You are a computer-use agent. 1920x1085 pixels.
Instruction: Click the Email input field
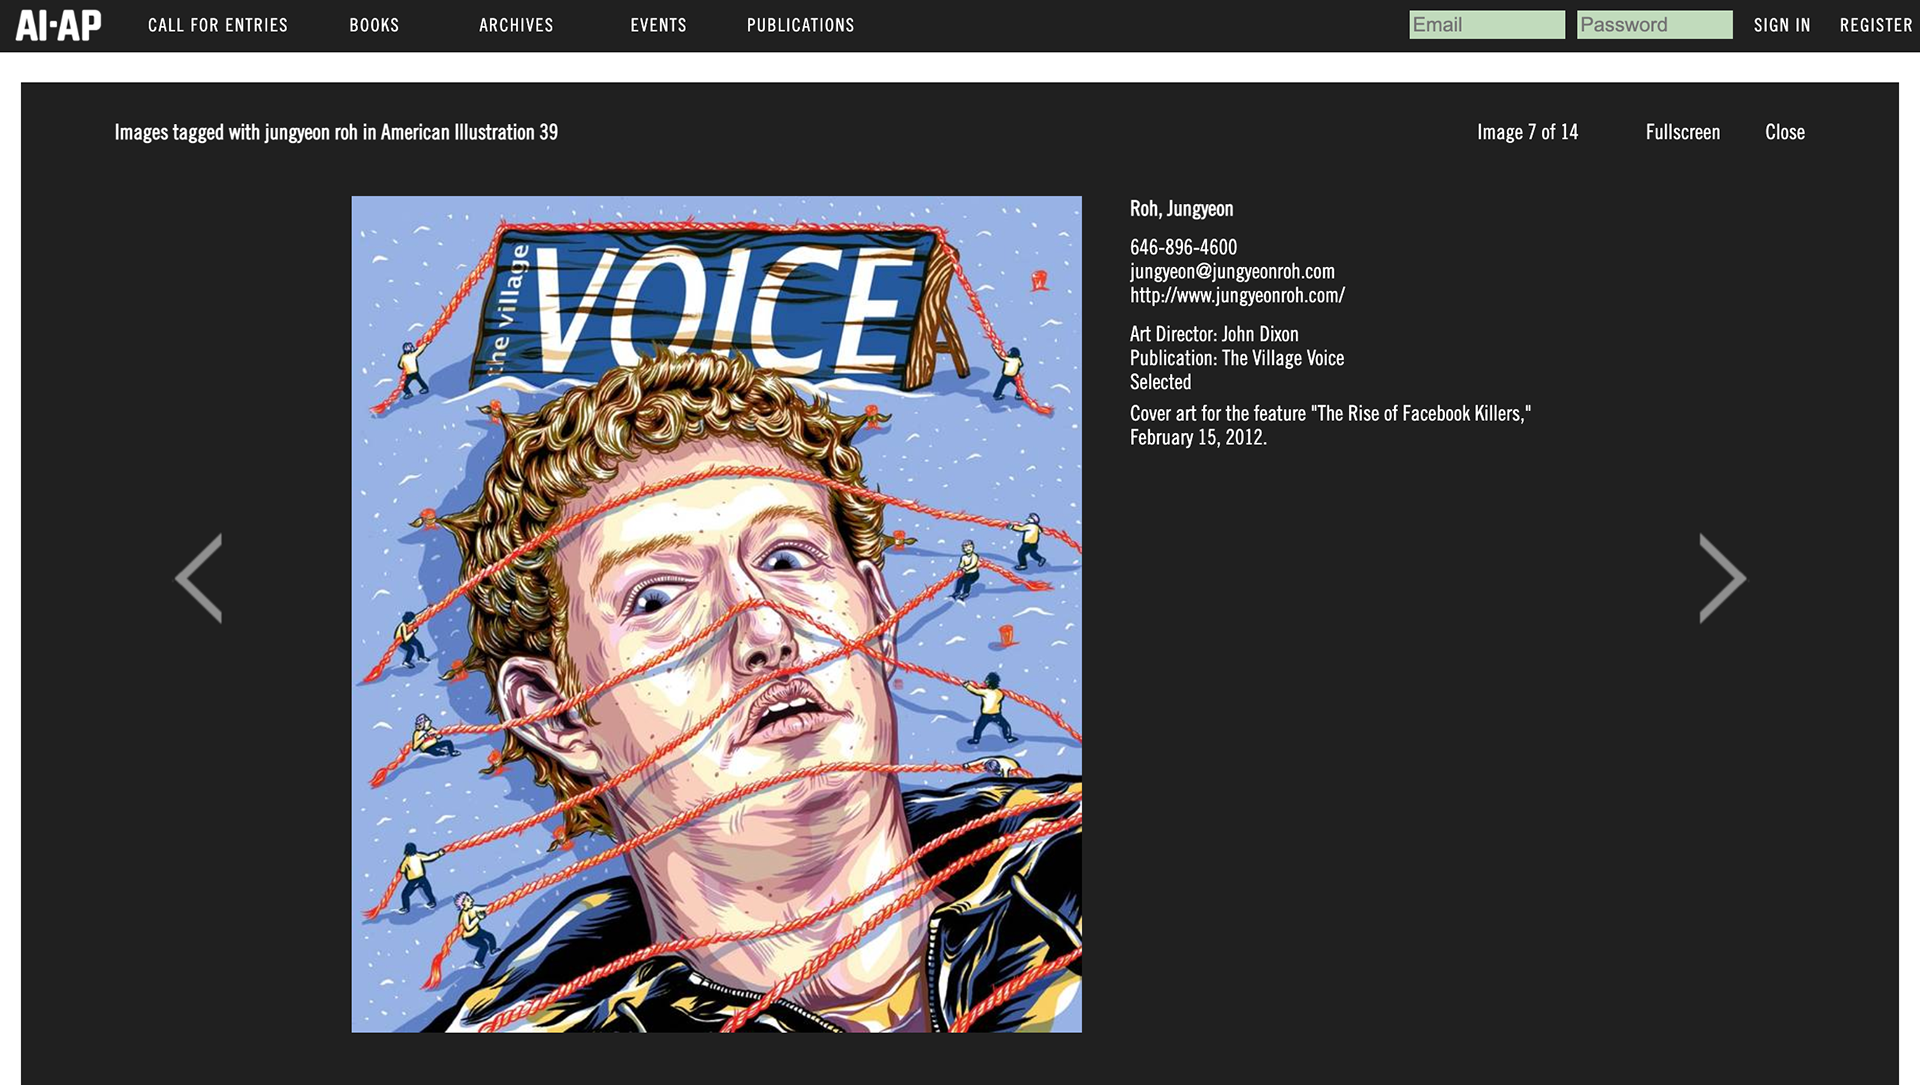[1486, 25]
